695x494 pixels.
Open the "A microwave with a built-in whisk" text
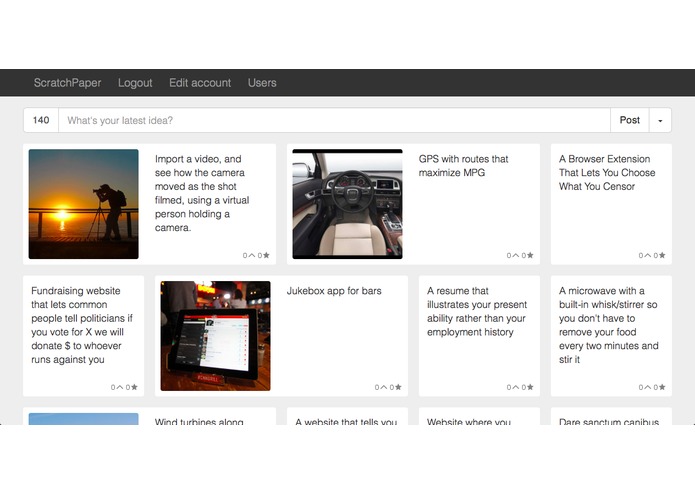click(609, 325)
